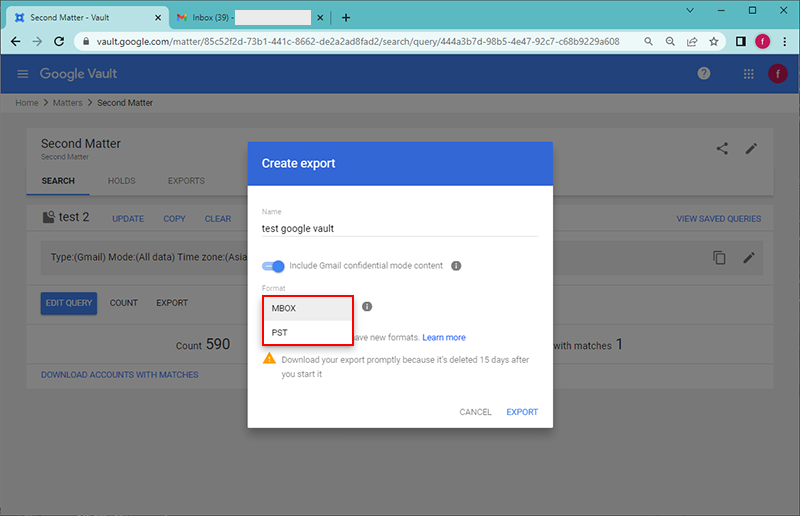Toggle Include Gmail confidential mode content
The width and height of the screenshot is (800, 516).
pyautogui.click(x=273, y=266)
